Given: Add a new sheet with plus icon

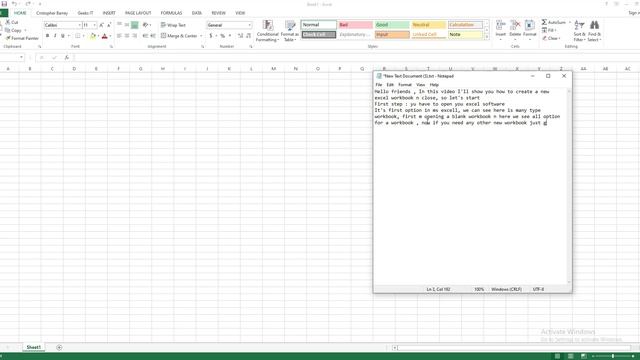Looking at the screenshot, I should coord(59,347).
